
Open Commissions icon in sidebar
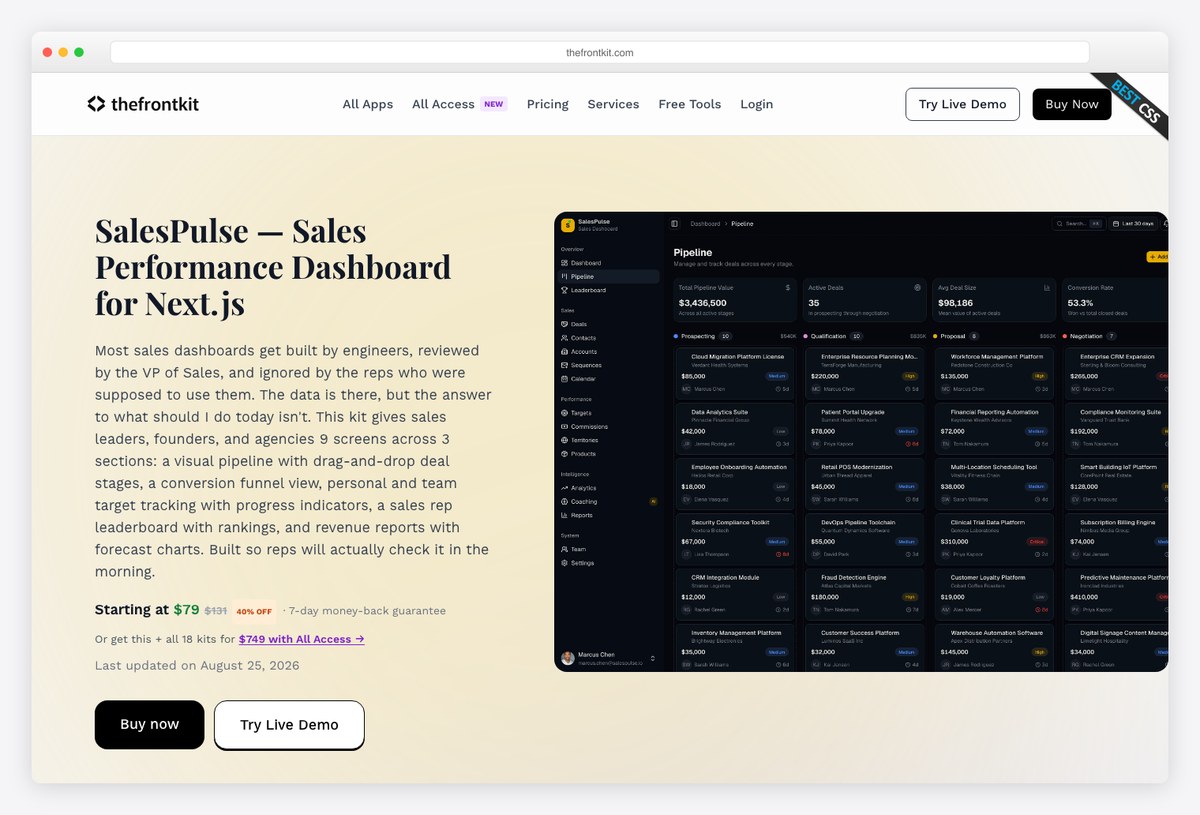coord(565,427)
